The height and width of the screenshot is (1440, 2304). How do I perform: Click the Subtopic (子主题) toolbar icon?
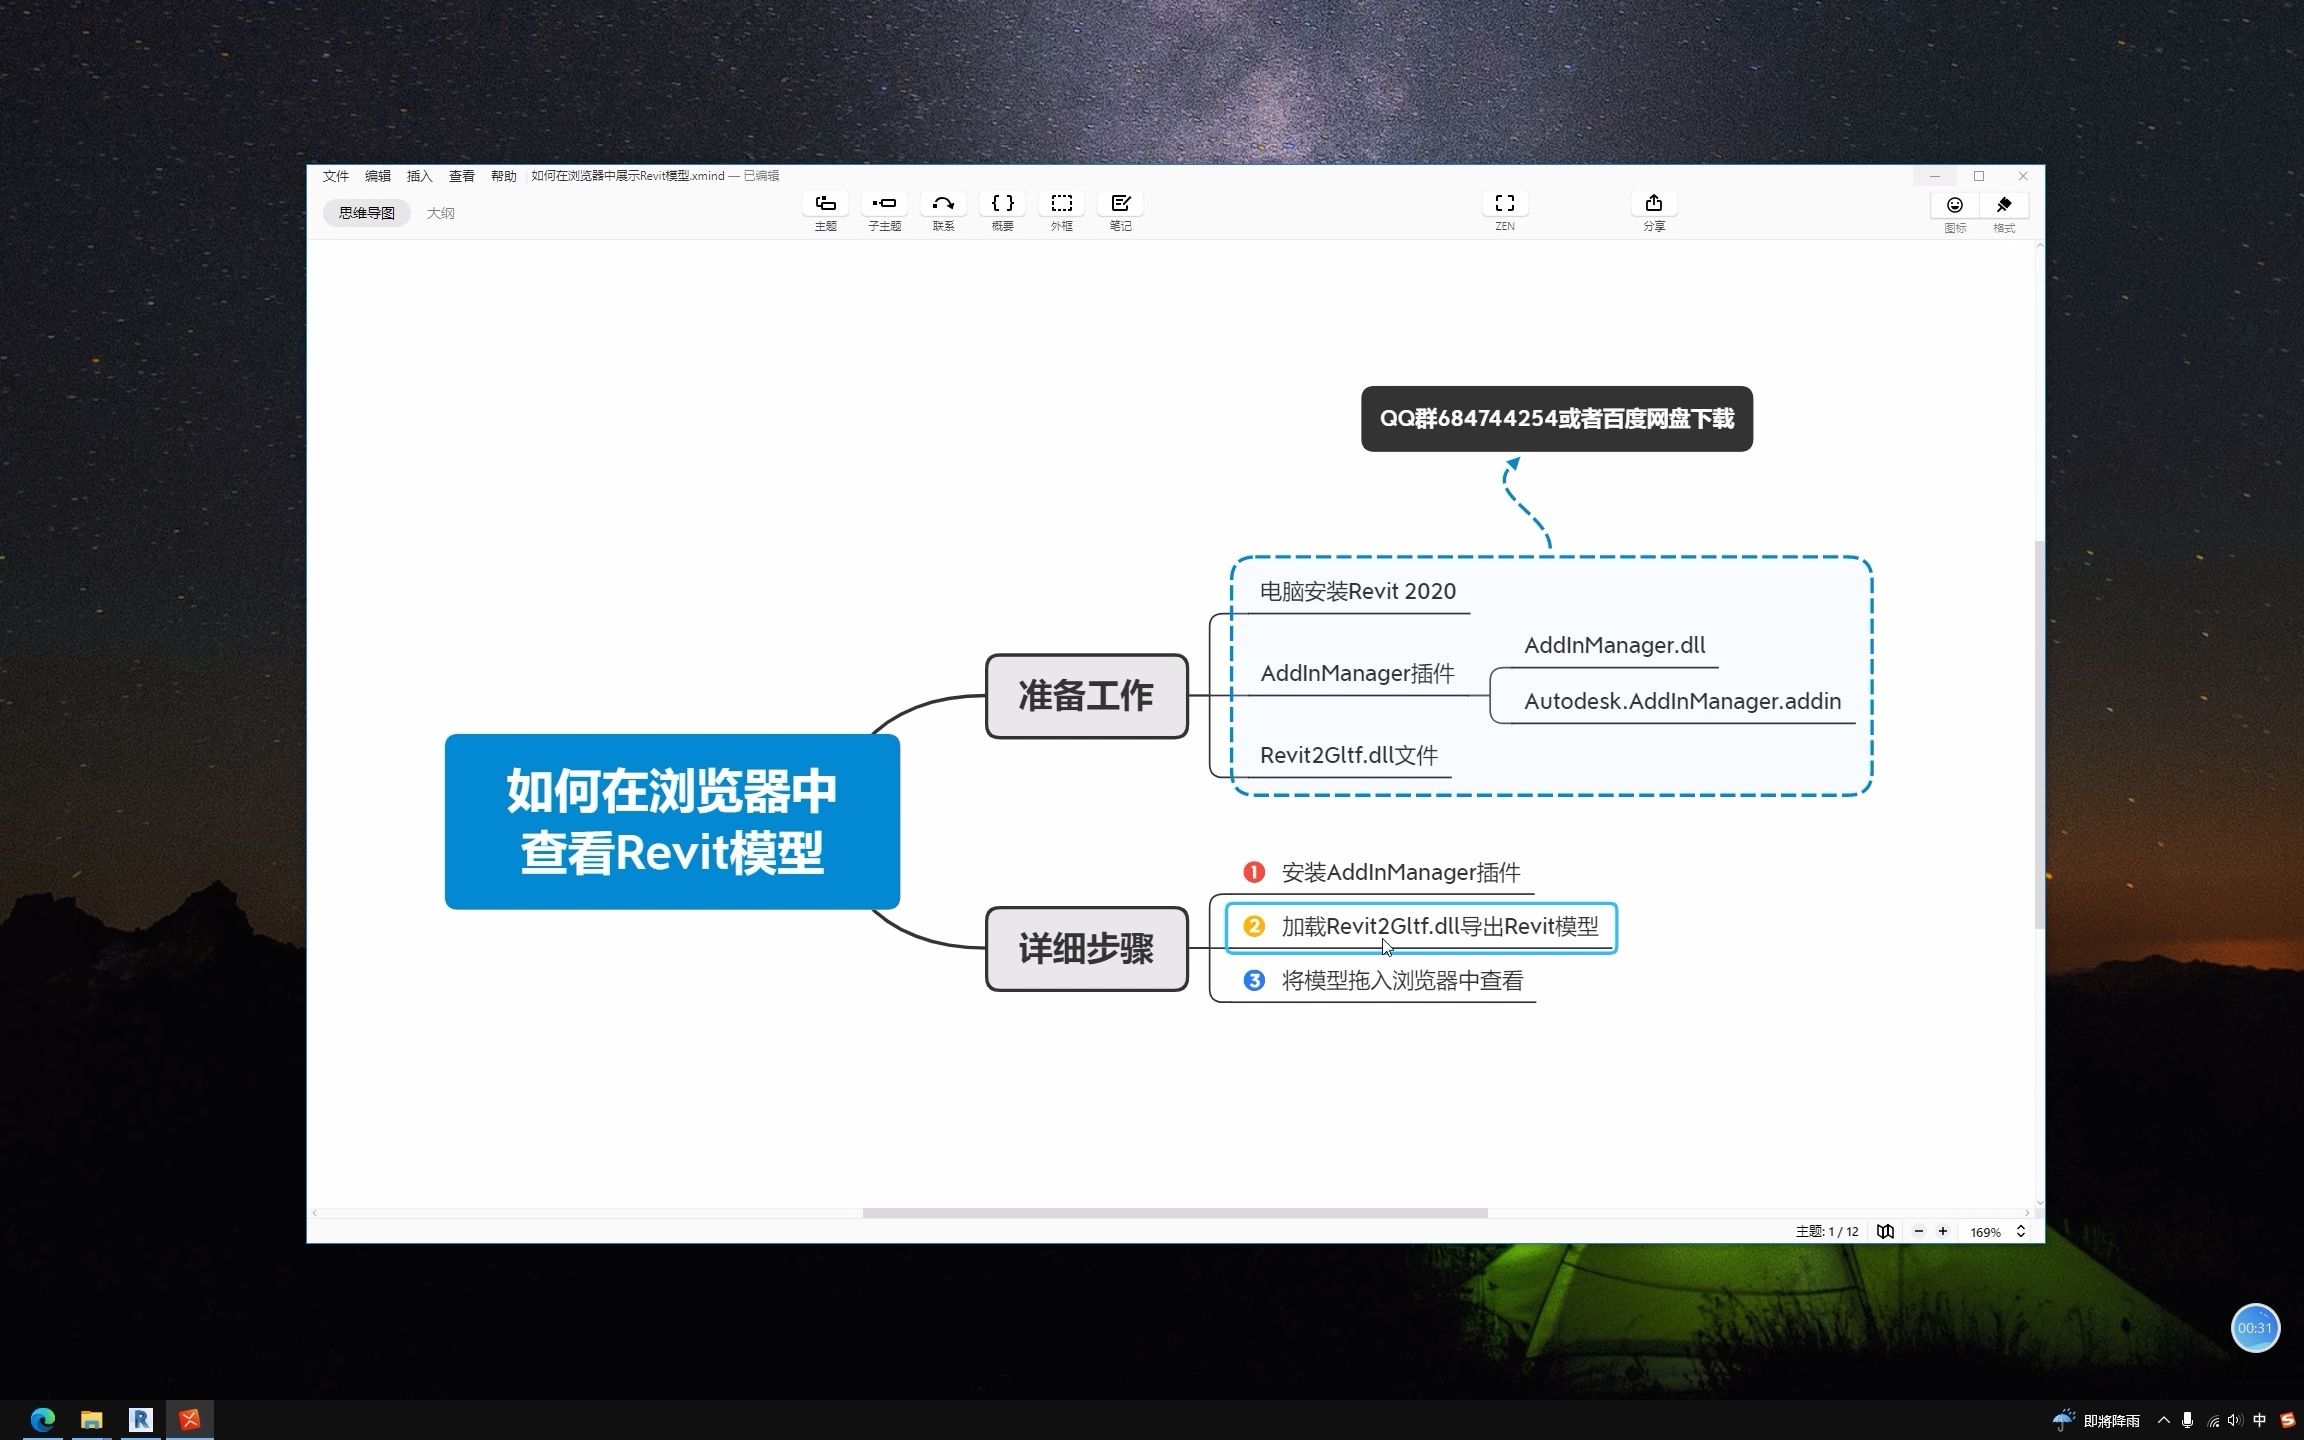click(884, 204)
